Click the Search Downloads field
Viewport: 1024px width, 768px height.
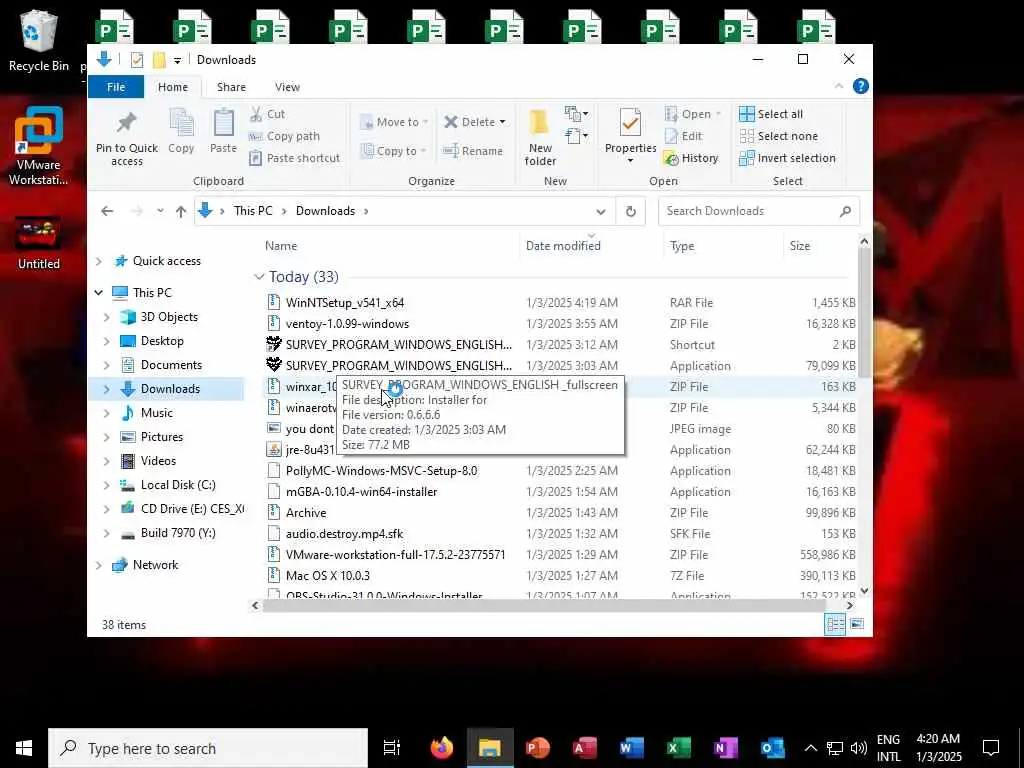(x=758, y=211)
